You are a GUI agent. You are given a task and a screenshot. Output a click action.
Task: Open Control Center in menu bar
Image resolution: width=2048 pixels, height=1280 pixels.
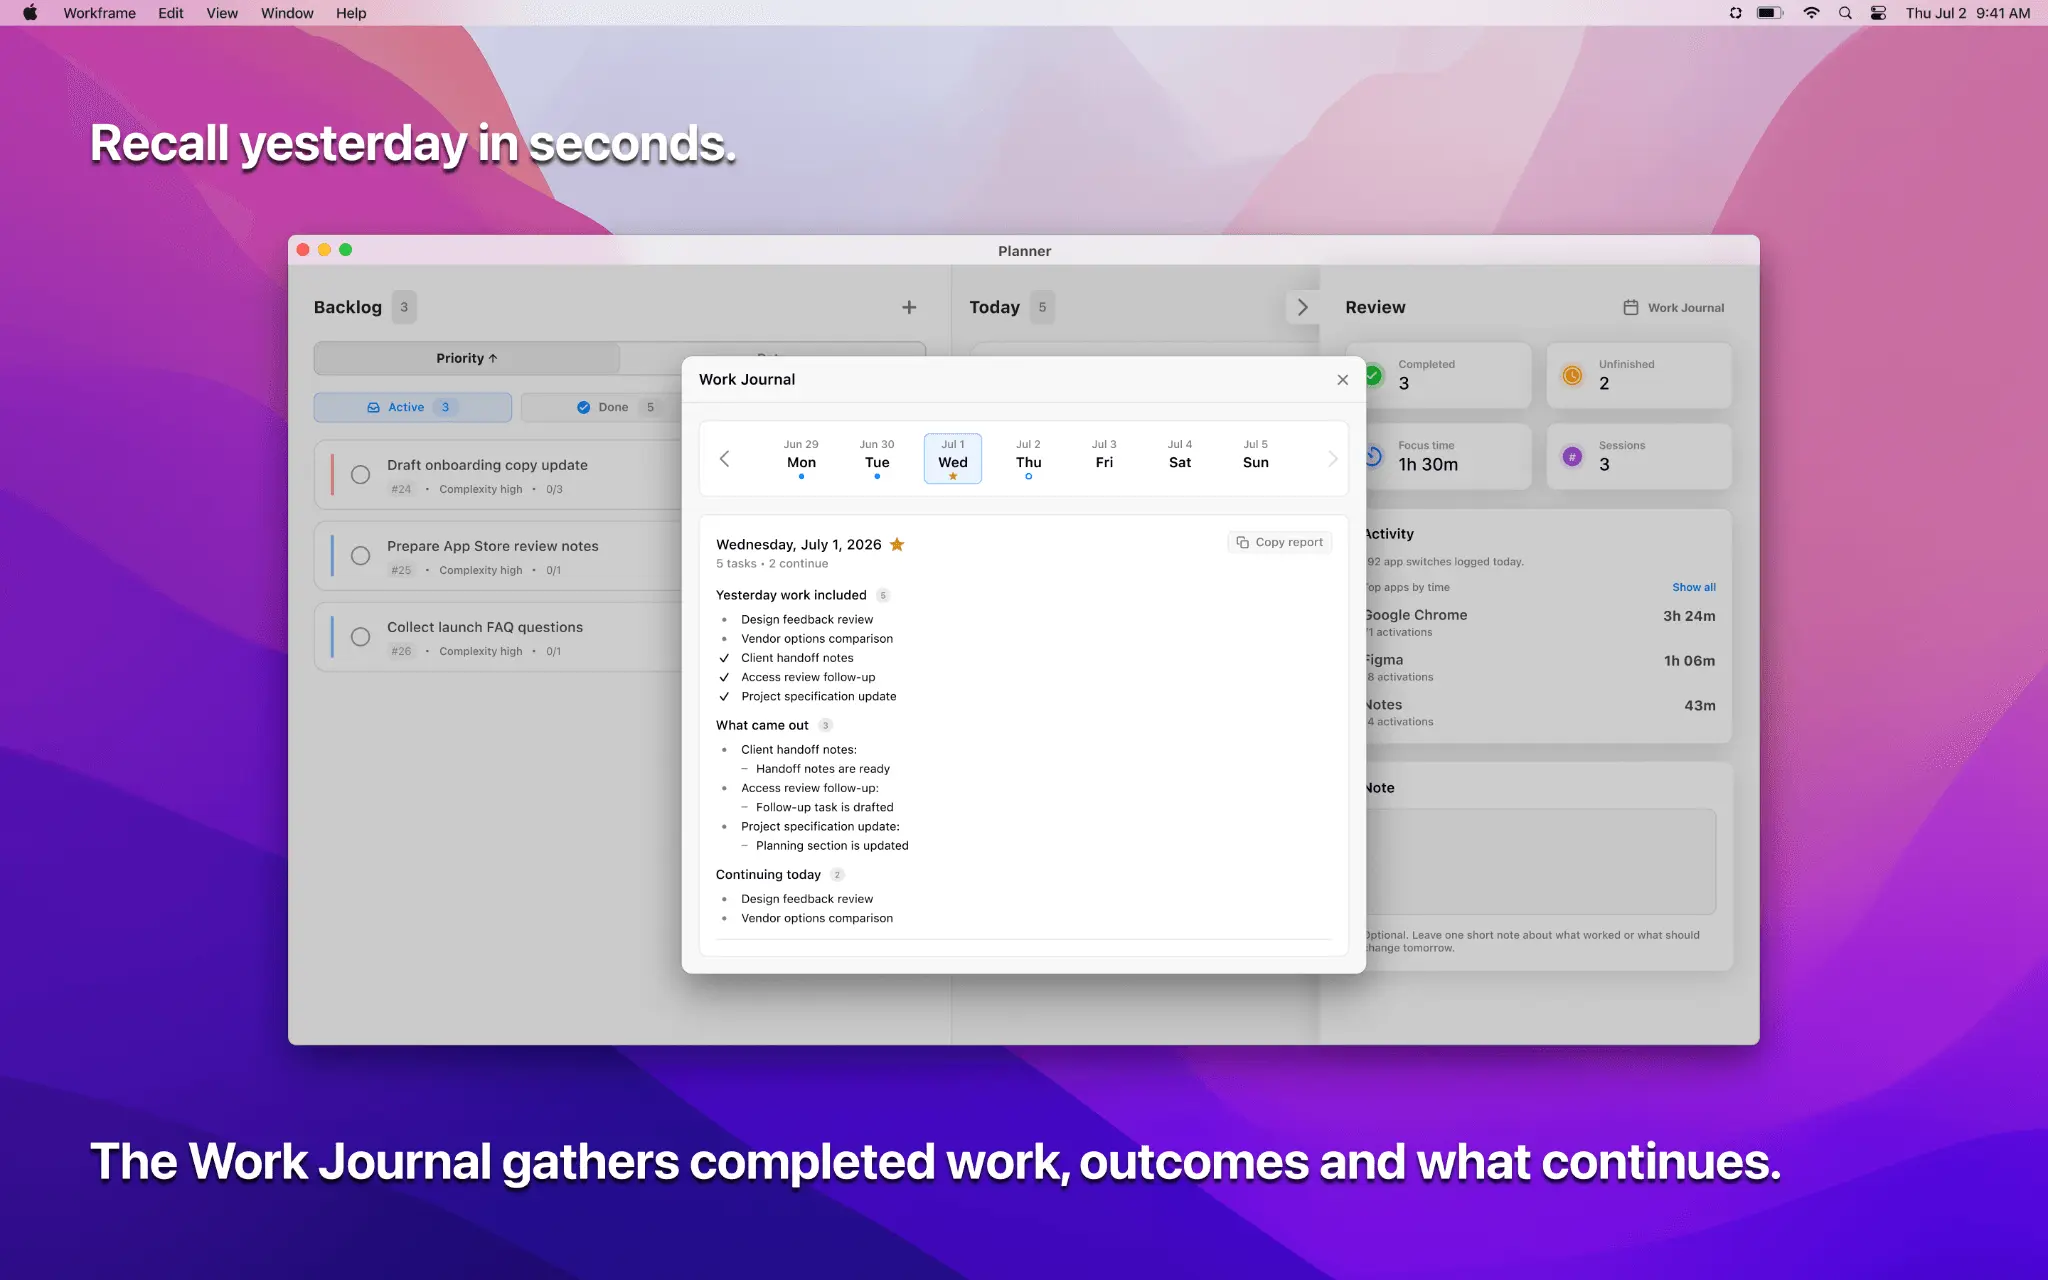(x=1878, y=13)
